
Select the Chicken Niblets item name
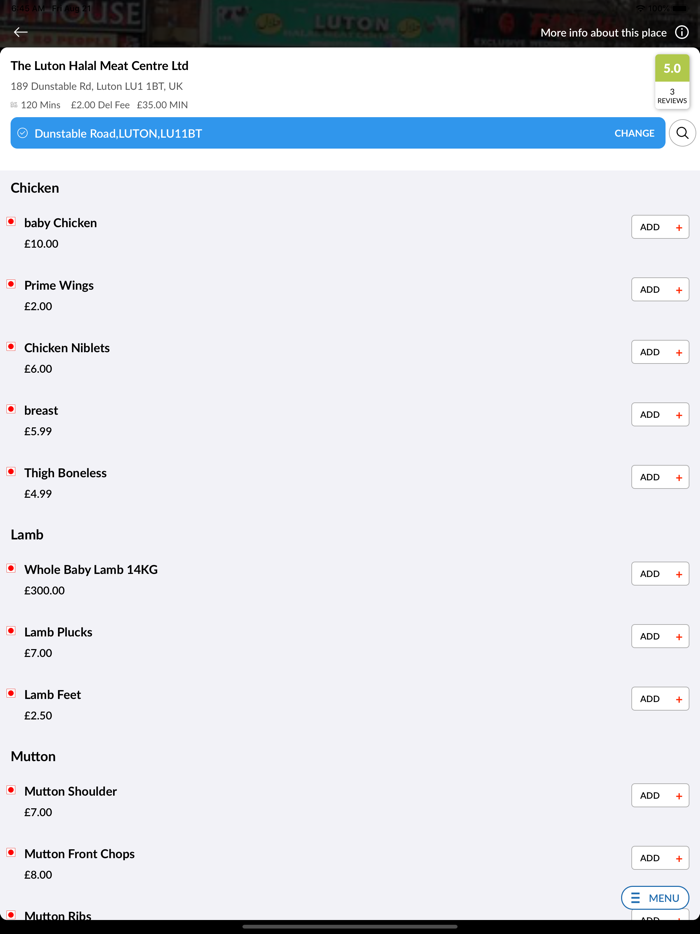67,348
